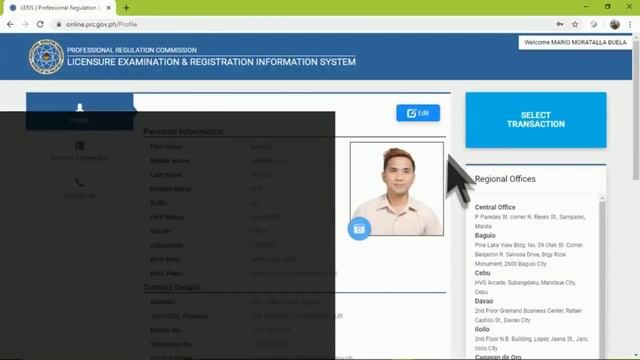Select the Profile sidebar tab
This screenshot has height=360, width=640.
[x=80, y=111]
